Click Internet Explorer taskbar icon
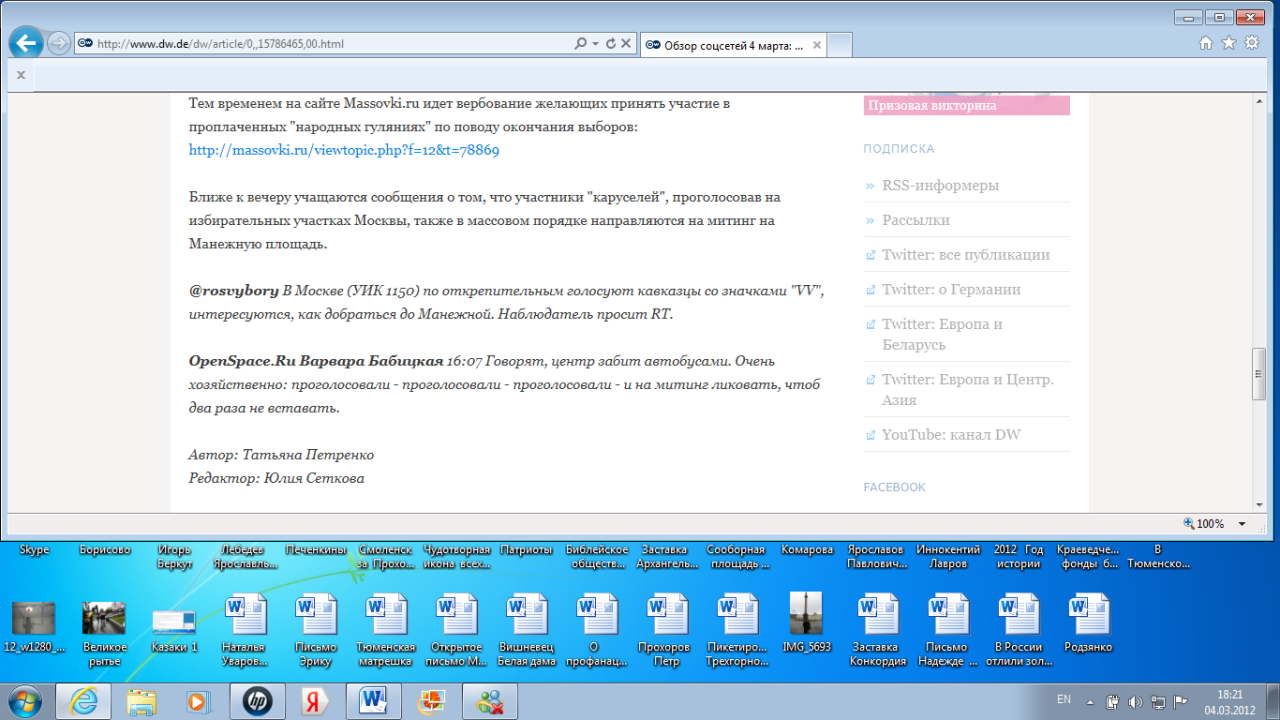1280x720 pixels. pyautogui.click(x=84, y=701)
